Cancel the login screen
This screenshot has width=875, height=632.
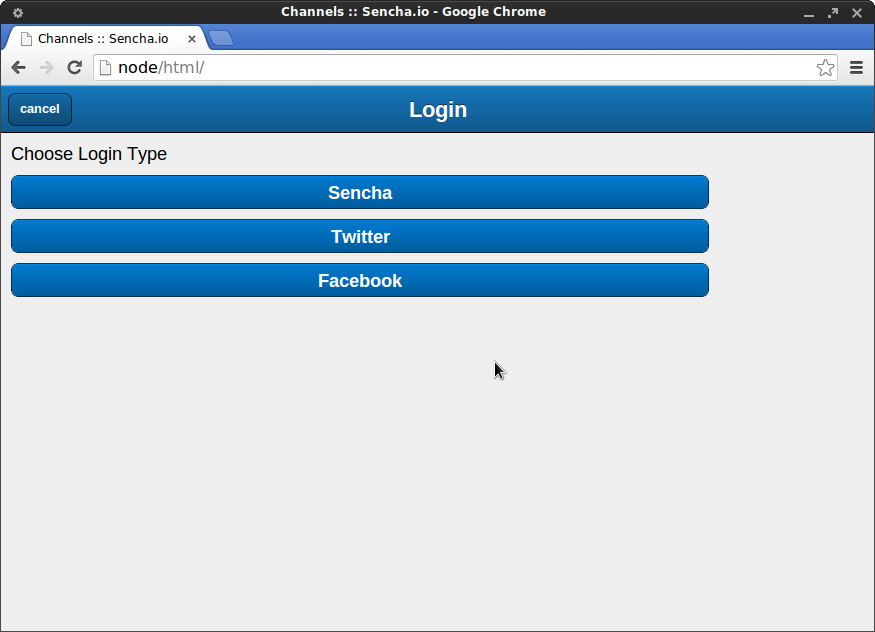click(x=40, y=109)
